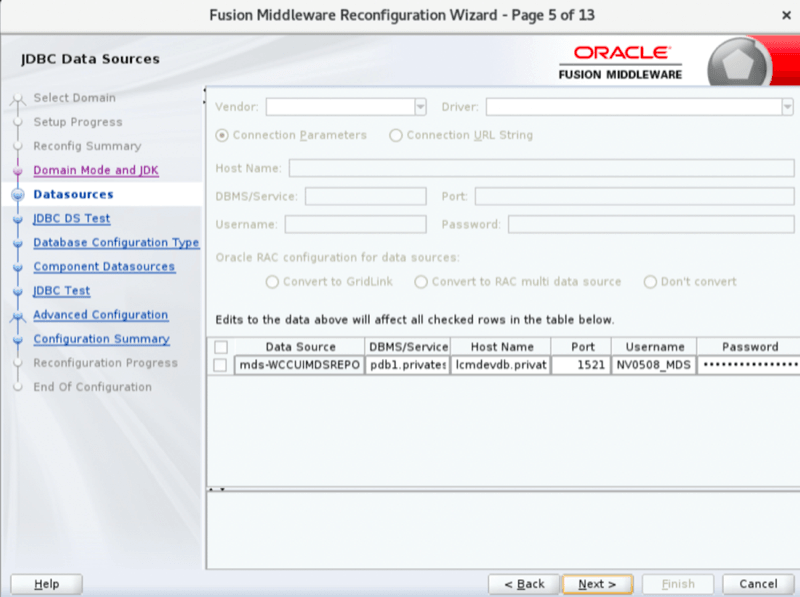Click End Of Configuration step label
The image size is (800, 597).
tap(92, 387)
